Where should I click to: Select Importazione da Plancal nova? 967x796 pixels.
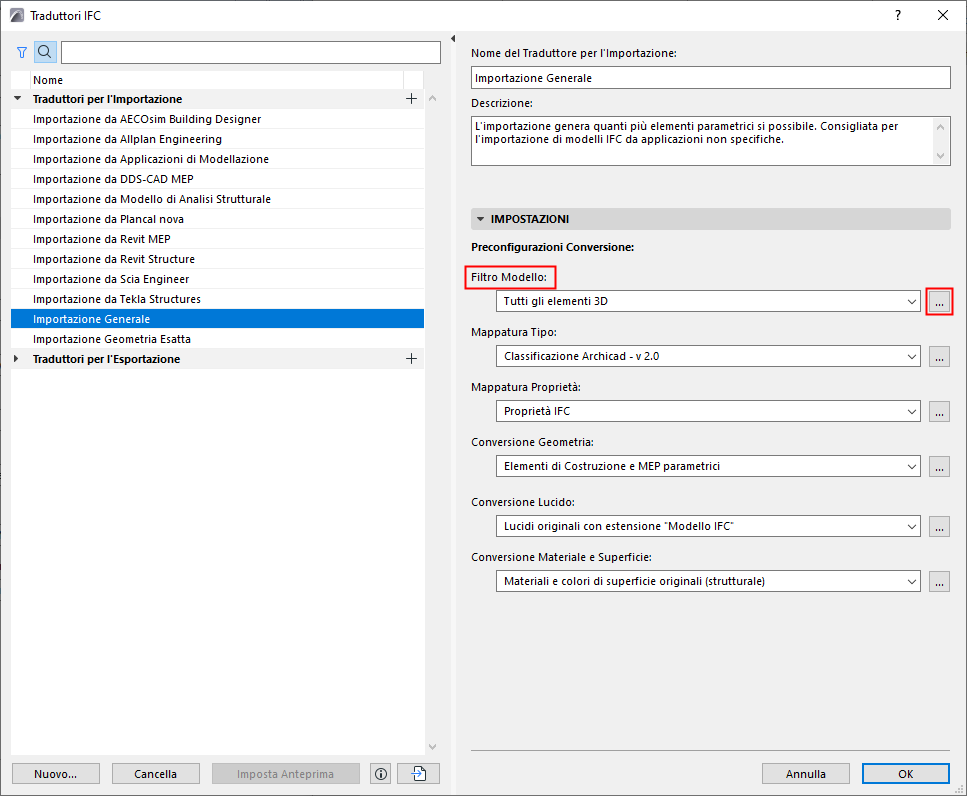point(217,220)
